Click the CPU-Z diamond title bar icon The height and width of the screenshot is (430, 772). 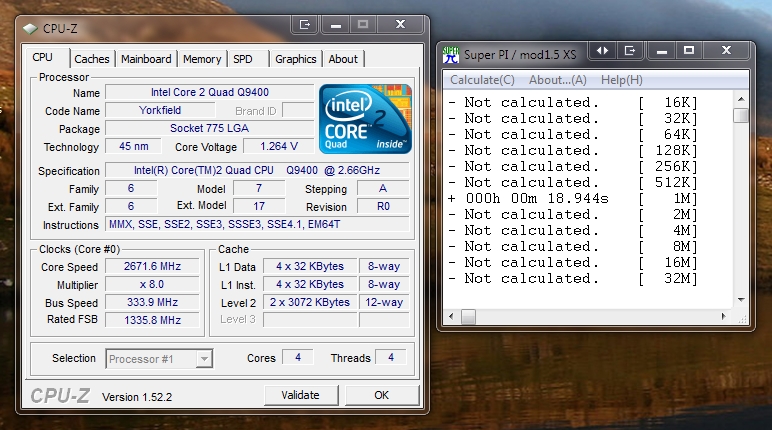(x=30, y=29)
